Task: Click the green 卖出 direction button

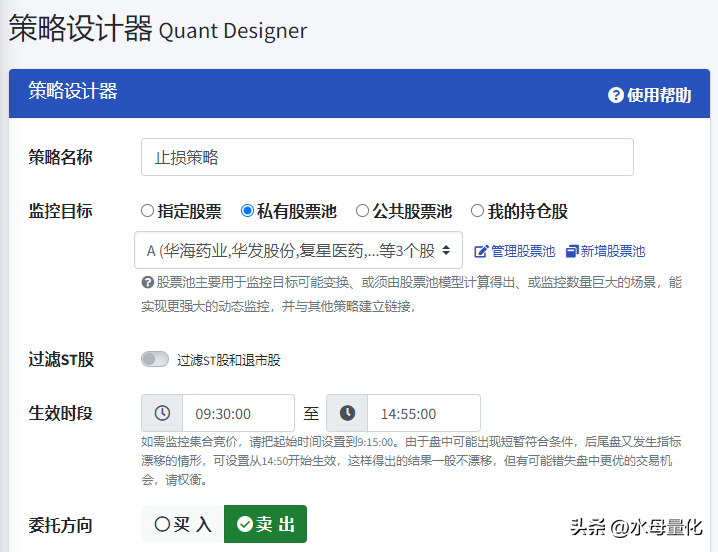Action: pos(265,524)
